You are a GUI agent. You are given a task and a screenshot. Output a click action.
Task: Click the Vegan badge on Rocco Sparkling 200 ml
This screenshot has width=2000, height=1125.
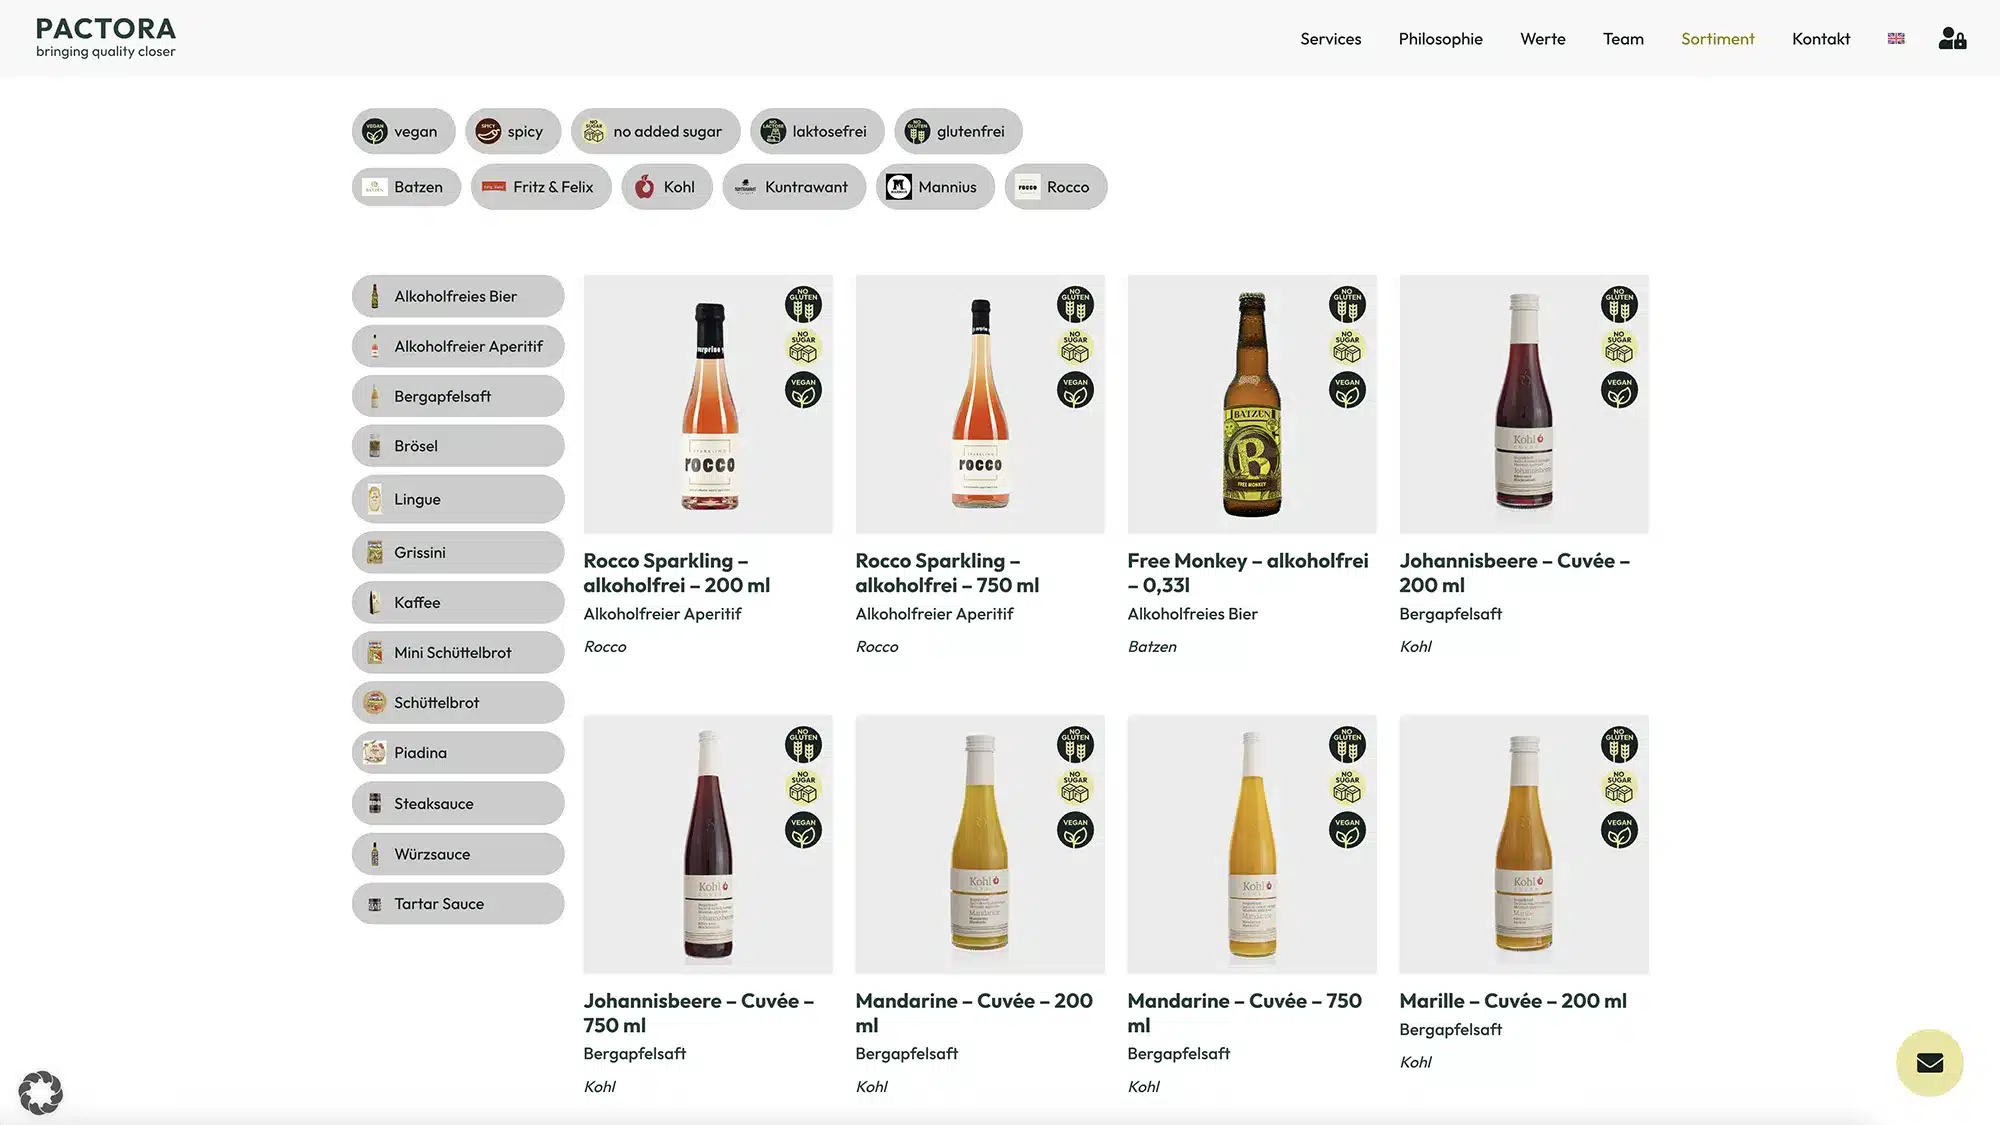point(803,390)
